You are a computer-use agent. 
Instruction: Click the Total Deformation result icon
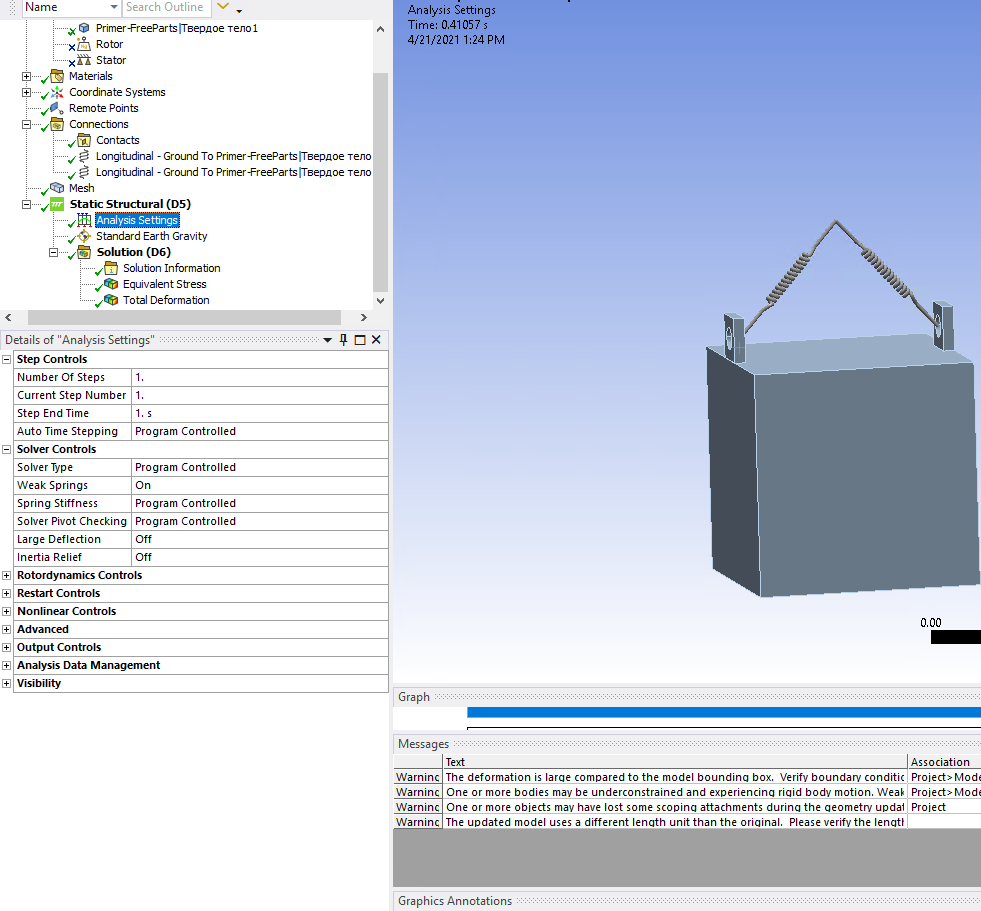coord(111,300)
